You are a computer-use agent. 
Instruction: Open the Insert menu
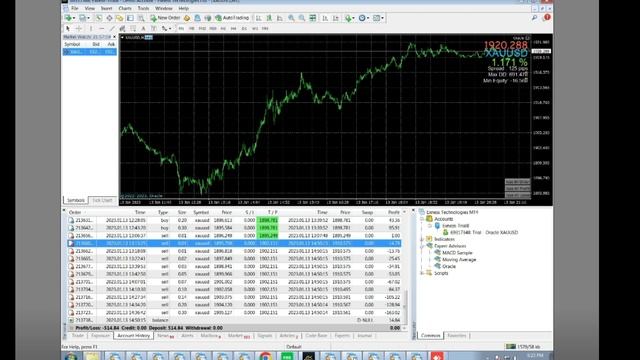click(x=107, y=8)
